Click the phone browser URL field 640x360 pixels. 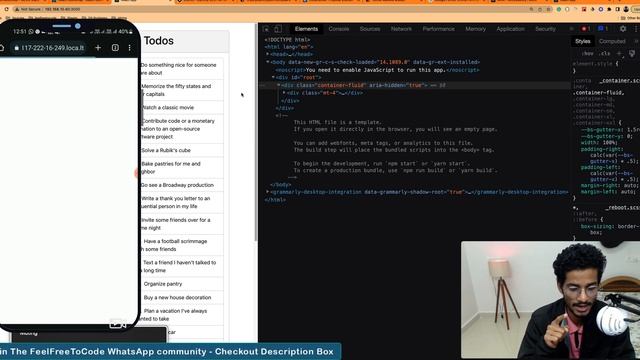click(x=49, y=48)
